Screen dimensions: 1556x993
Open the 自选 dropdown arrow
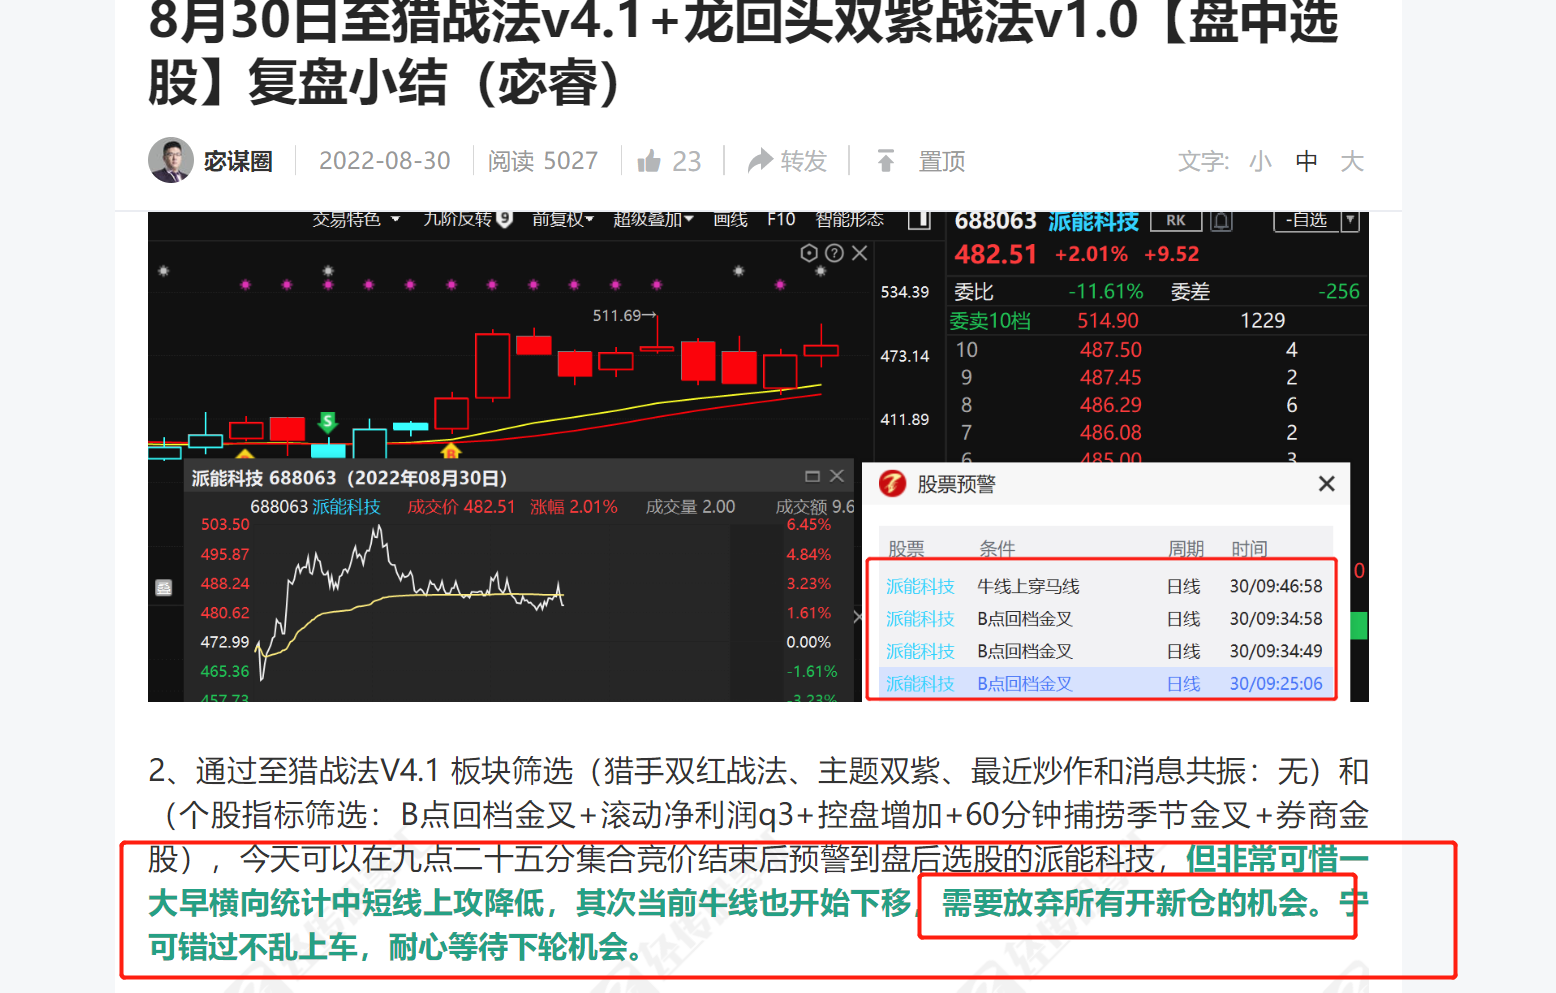point(1350,220)
